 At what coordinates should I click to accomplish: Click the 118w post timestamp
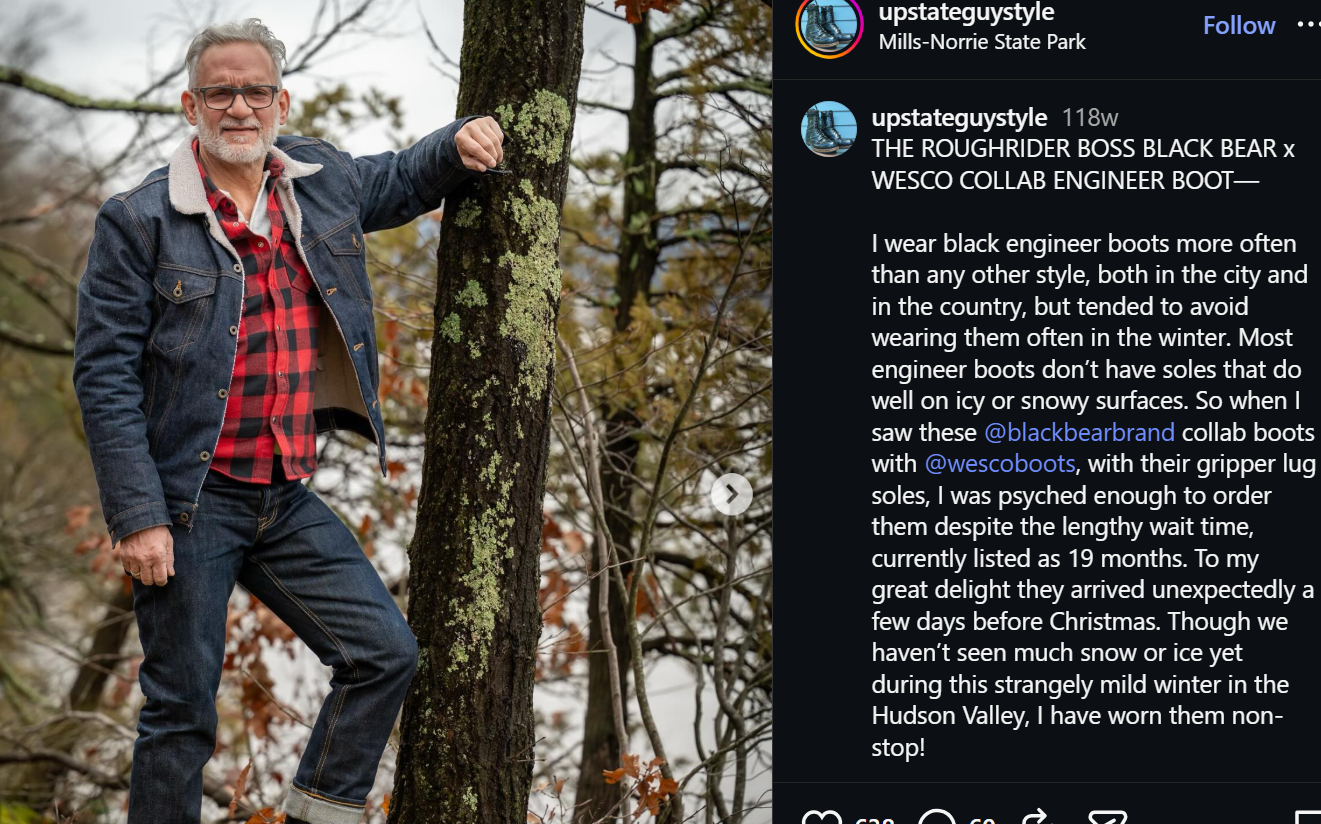[1090, 118]
